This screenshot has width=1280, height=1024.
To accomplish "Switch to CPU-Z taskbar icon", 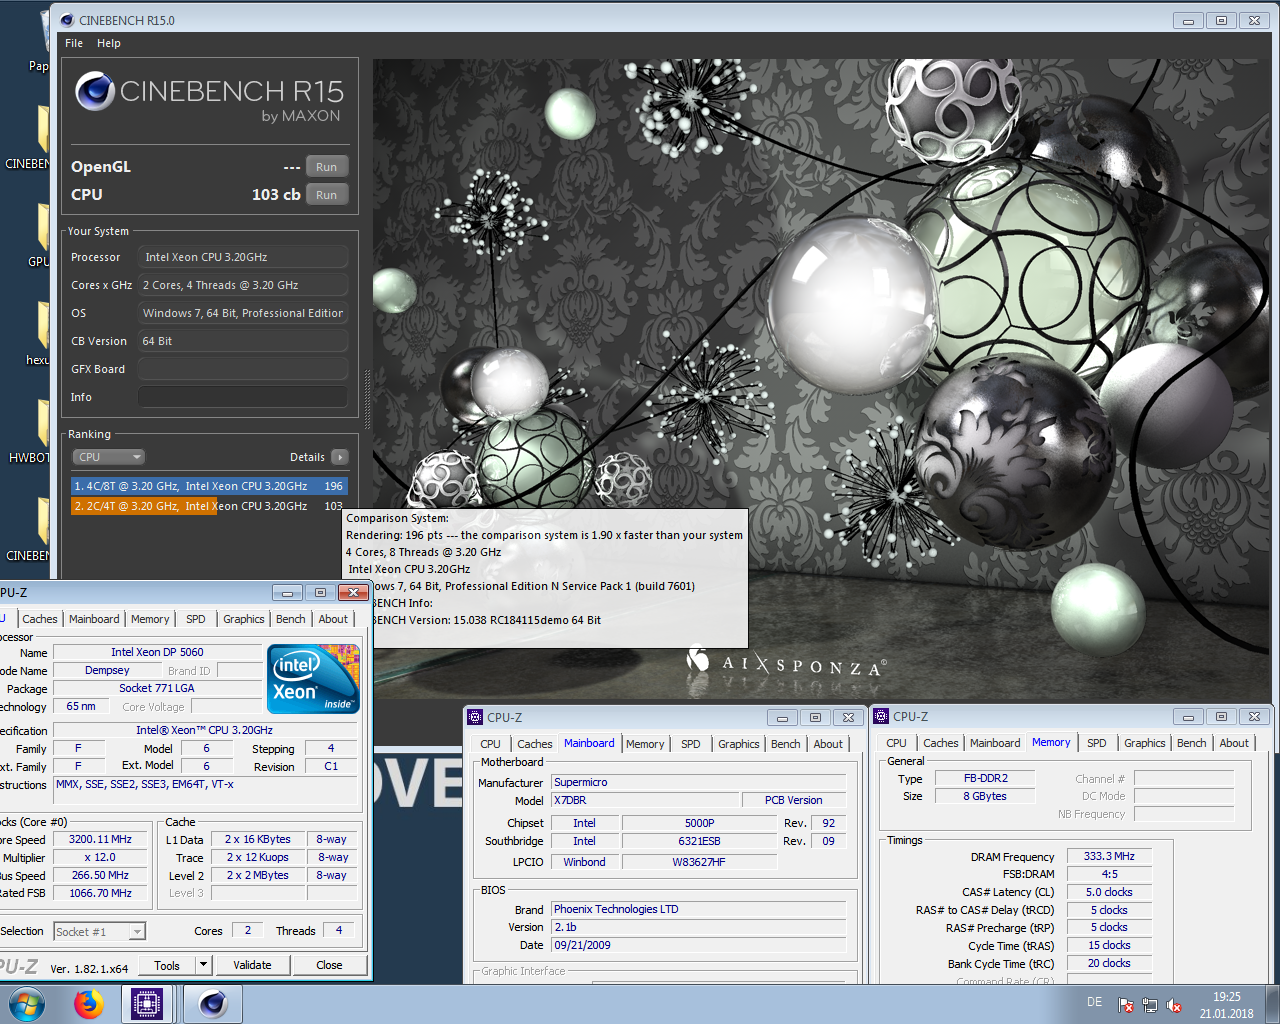I will pyautogui.click(x=147, y=1004).
